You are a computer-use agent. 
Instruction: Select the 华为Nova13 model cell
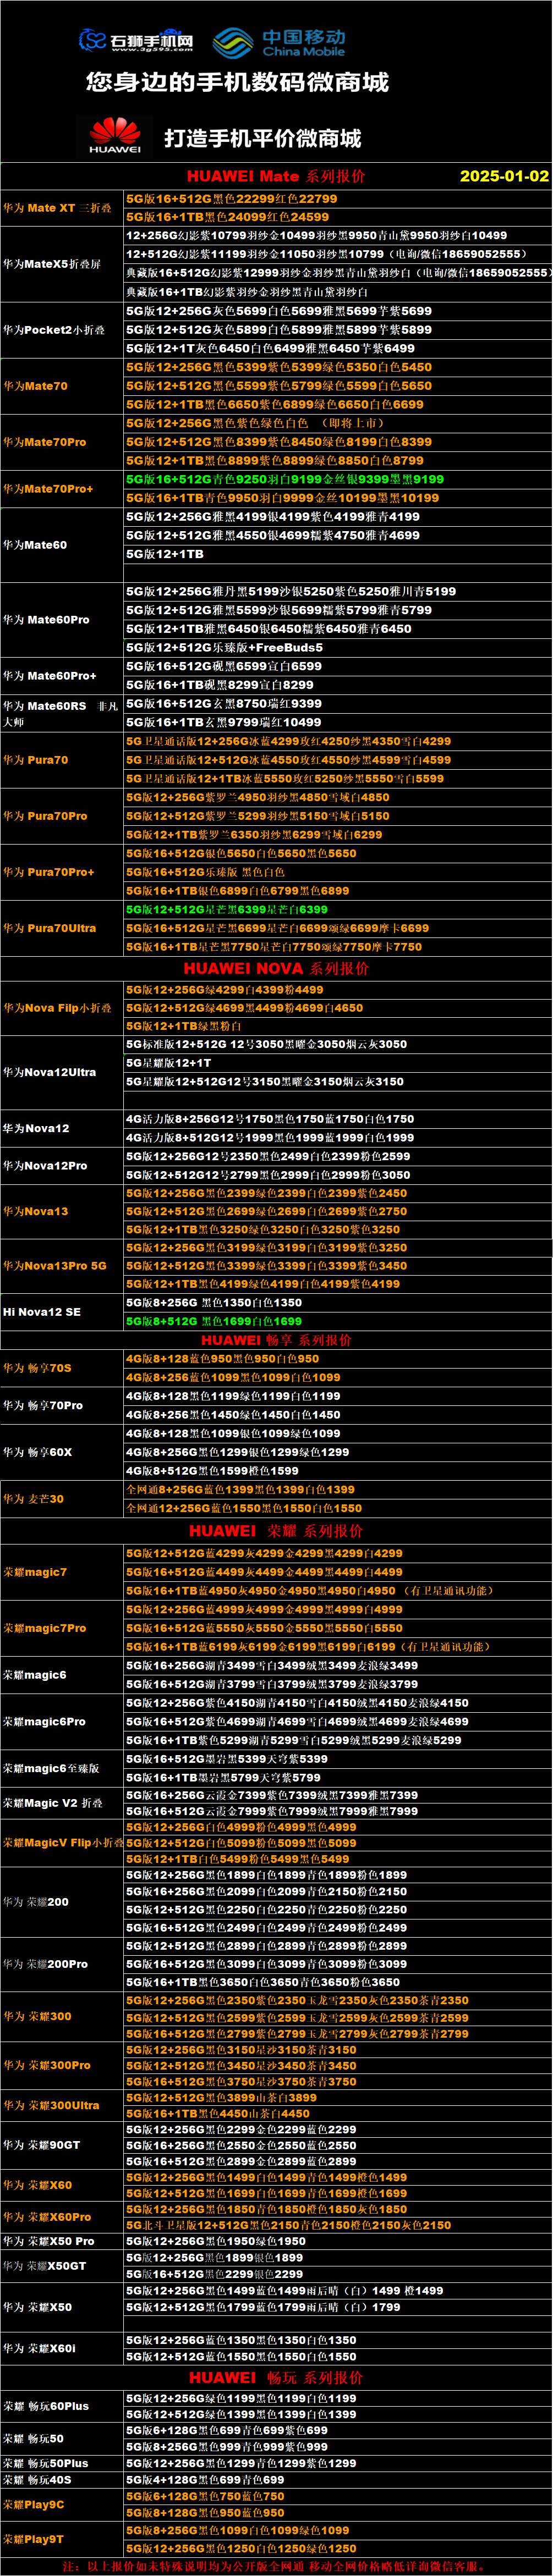tap(62, 1211)
